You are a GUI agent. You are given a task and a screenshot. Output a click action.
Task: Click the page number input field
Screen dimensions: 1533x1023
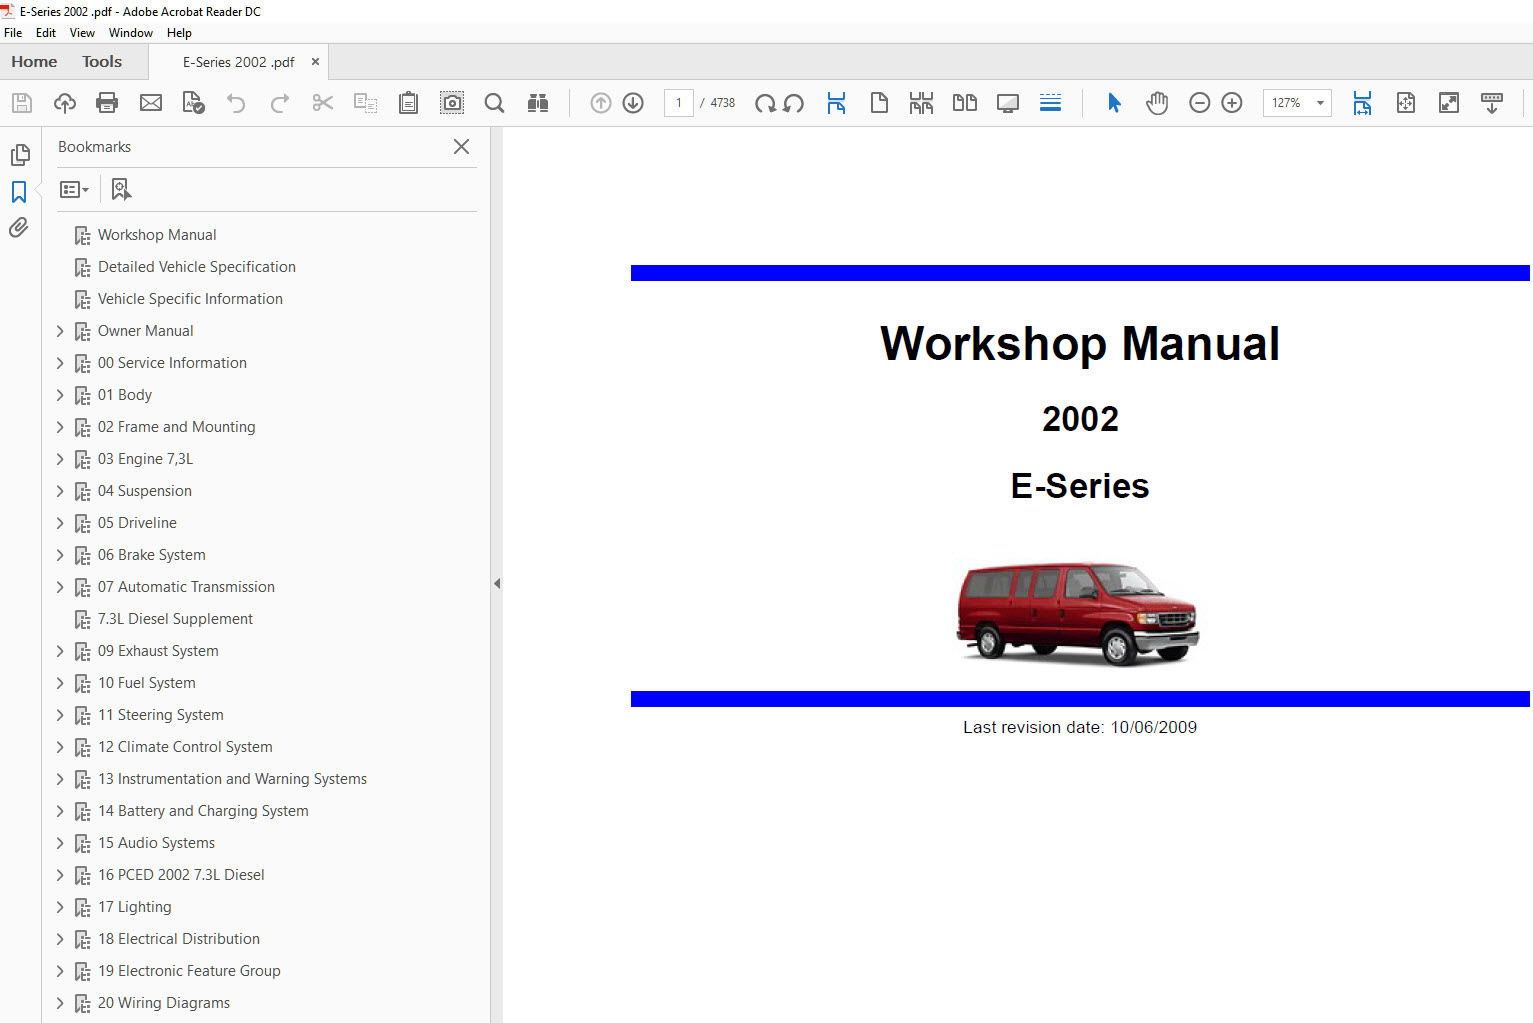click(x=679, y=103)
